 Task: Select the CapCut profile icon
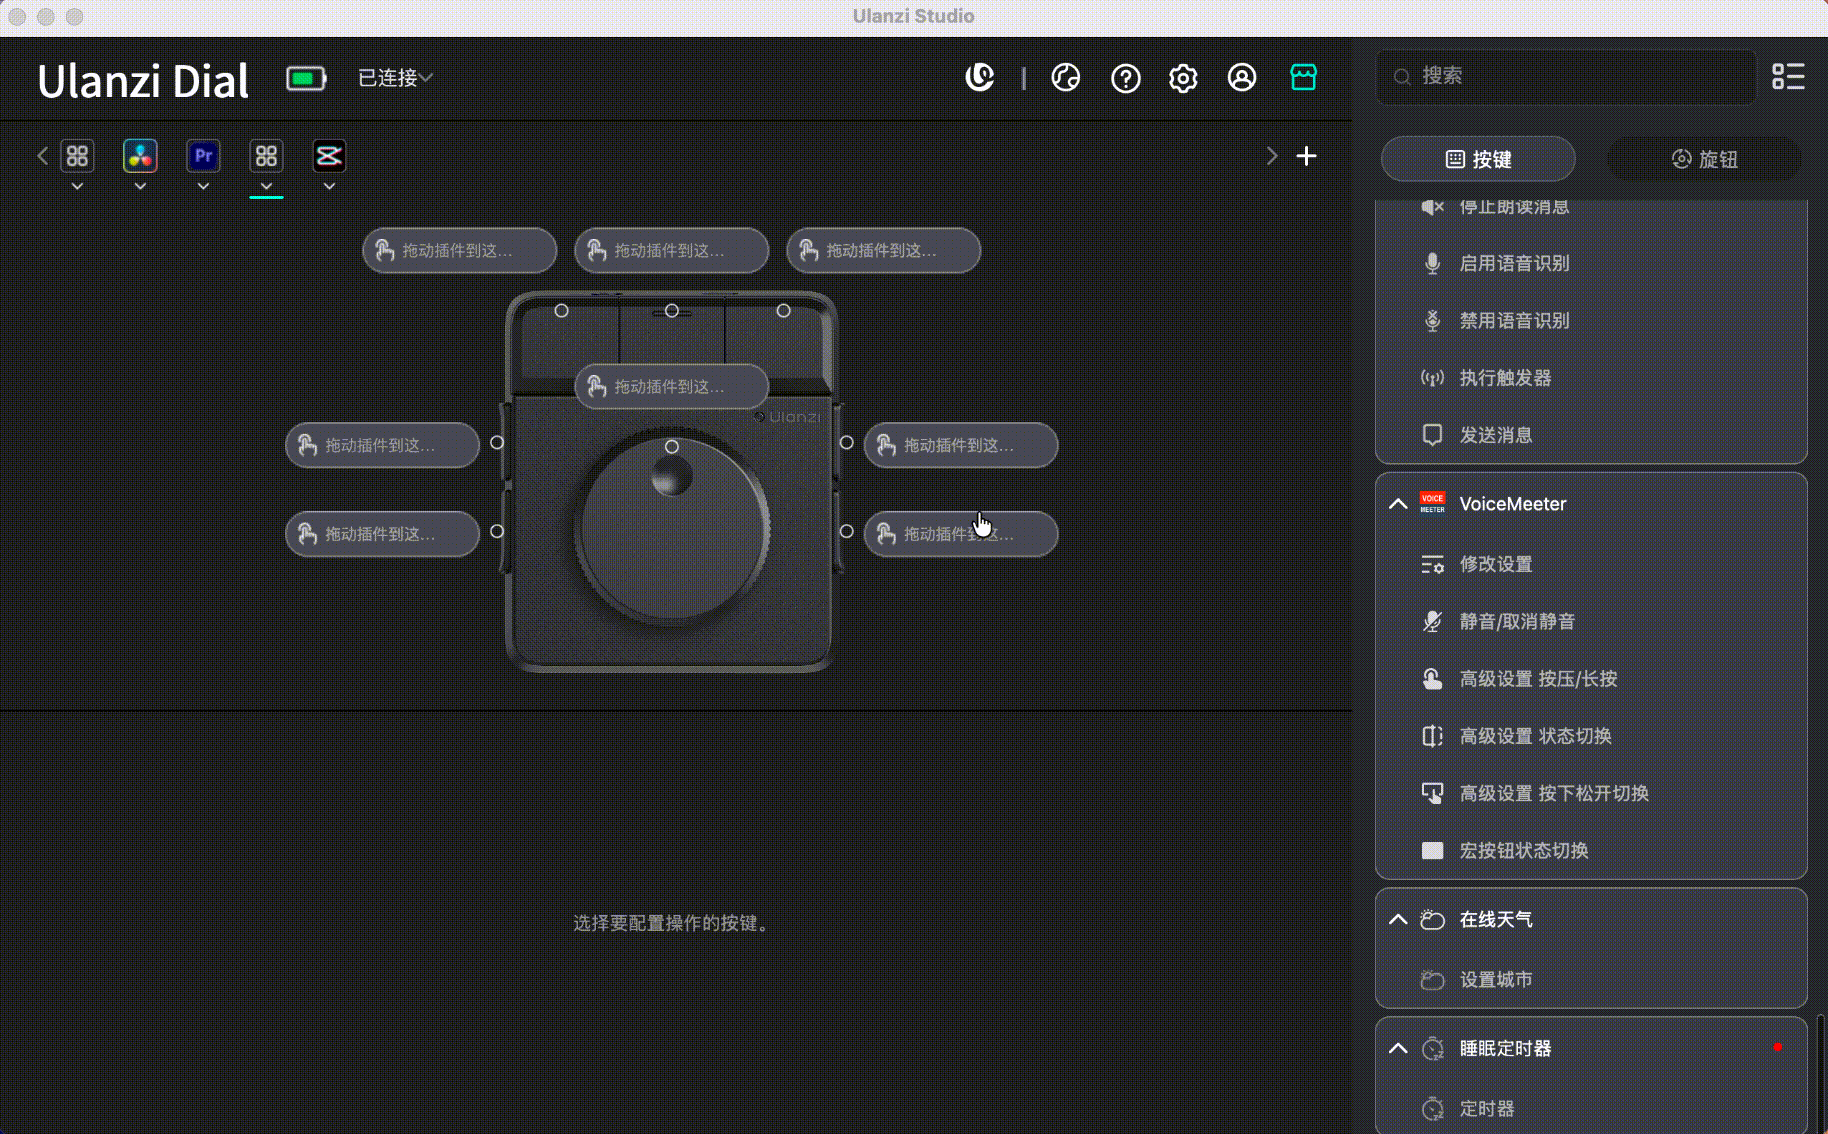click(329, 156)
